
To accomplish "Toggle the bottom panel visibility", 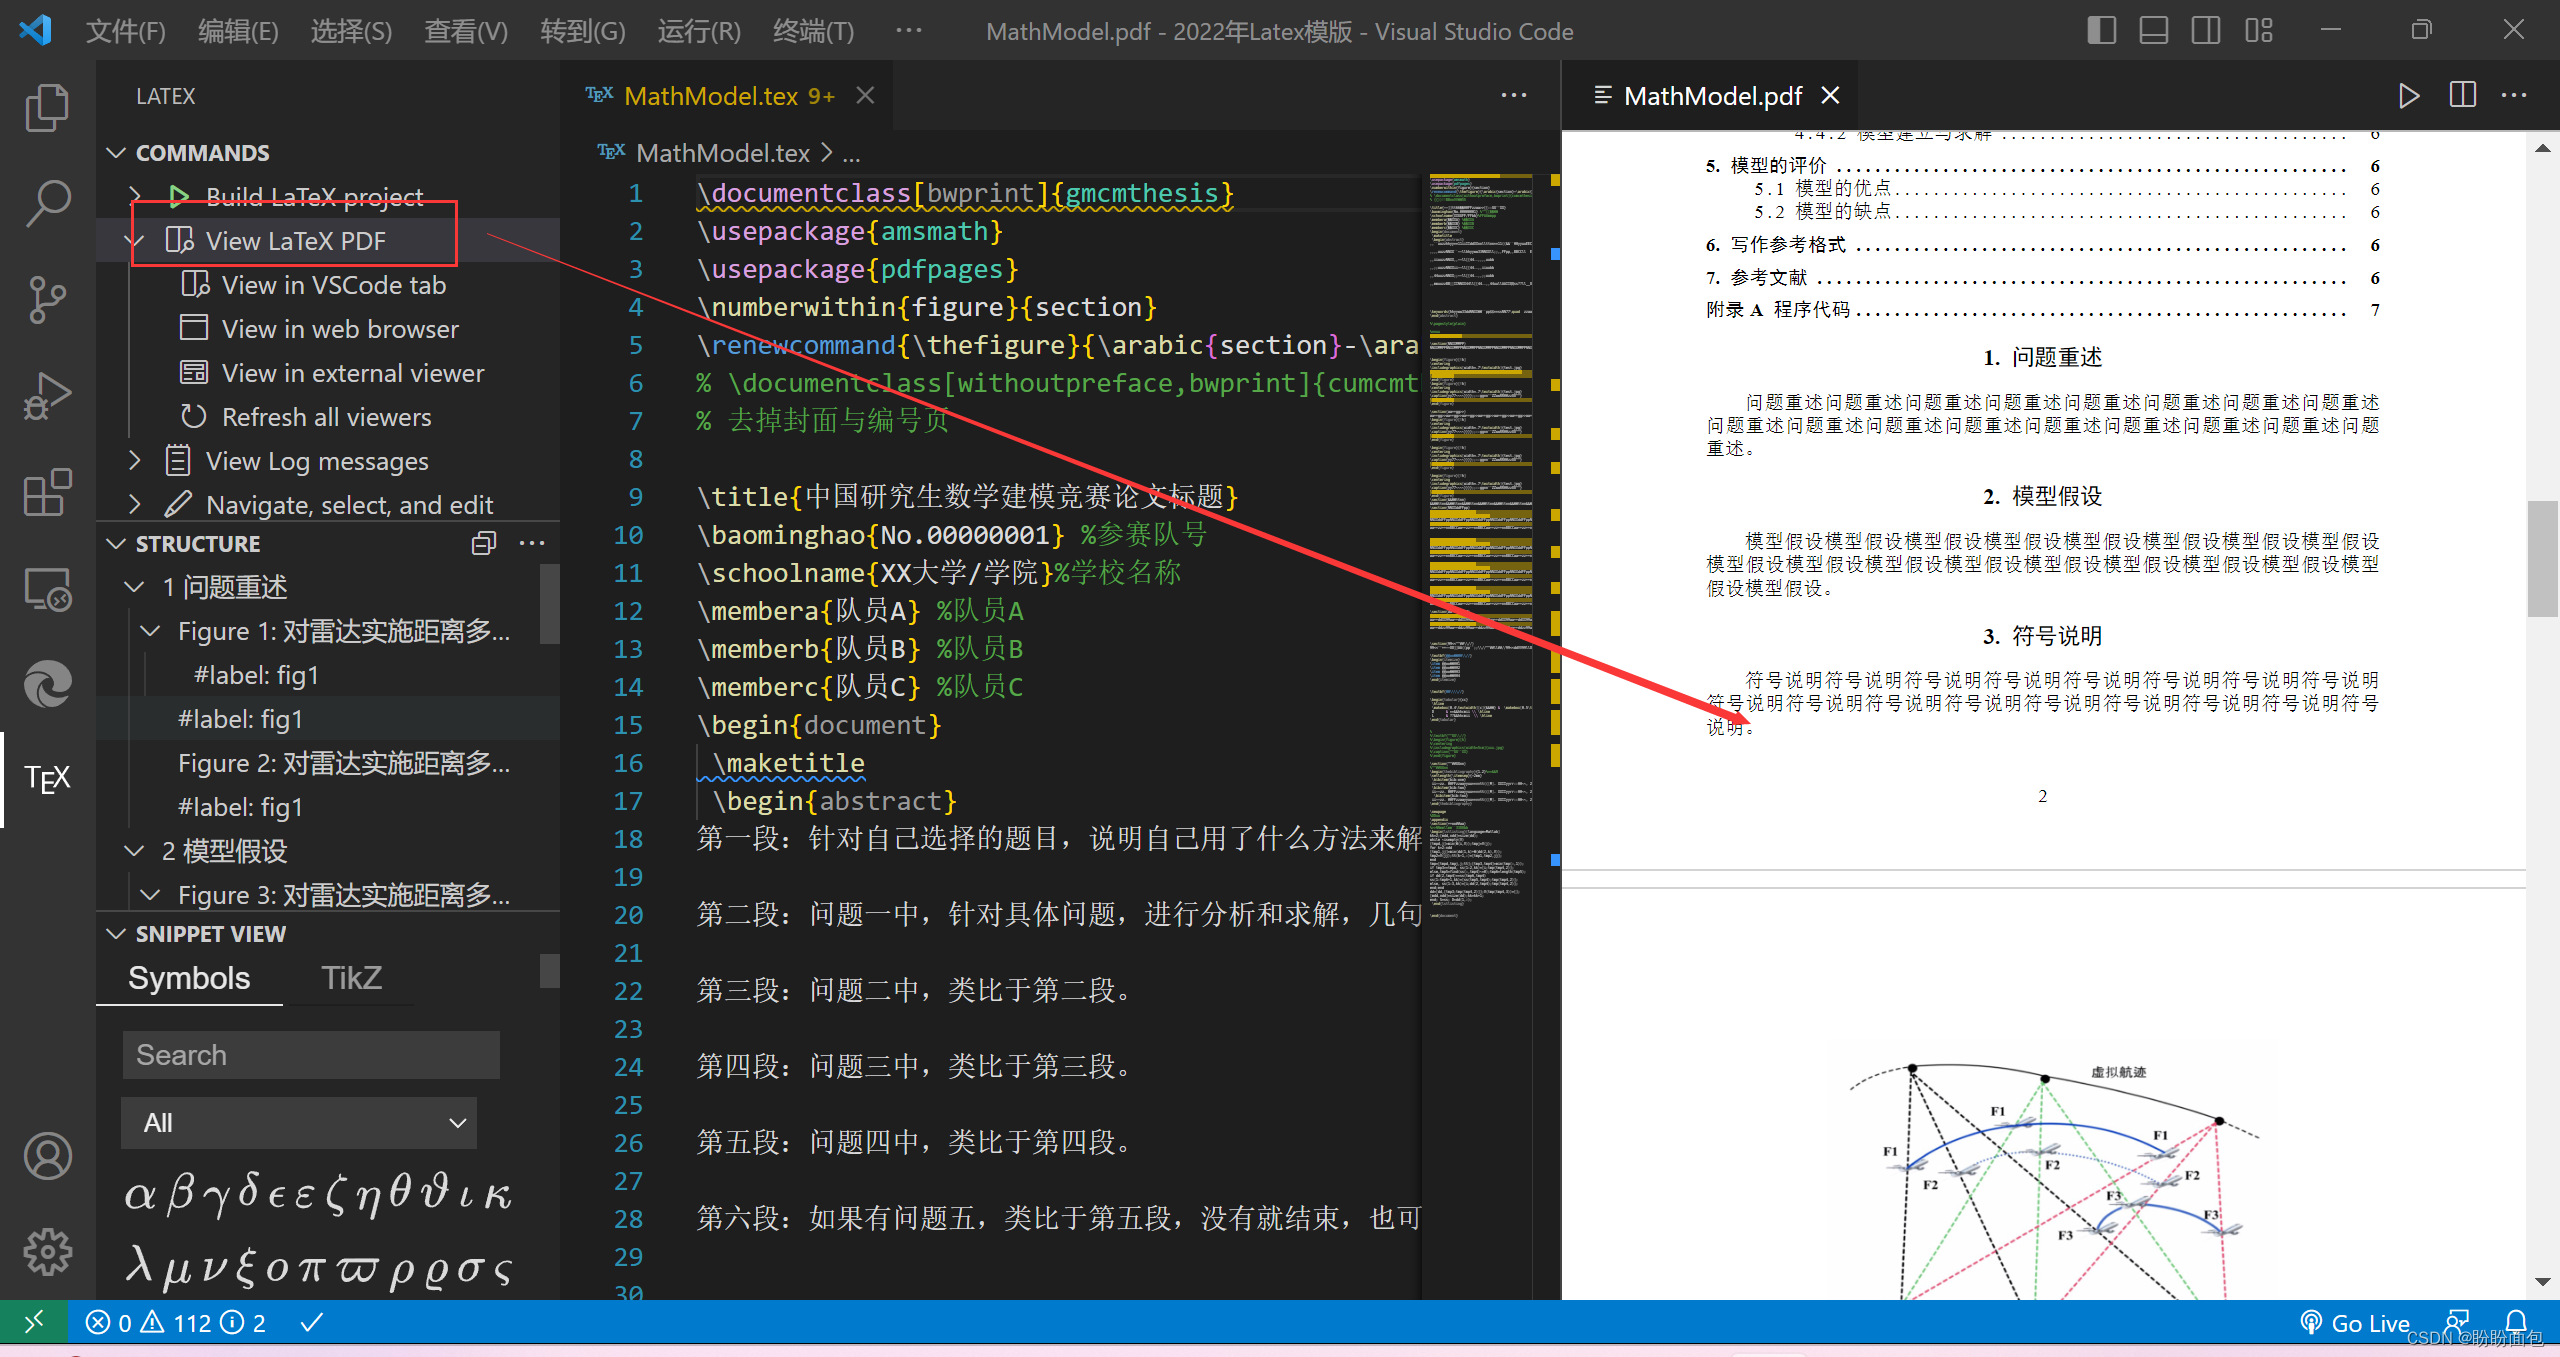I will (2153, 30).
